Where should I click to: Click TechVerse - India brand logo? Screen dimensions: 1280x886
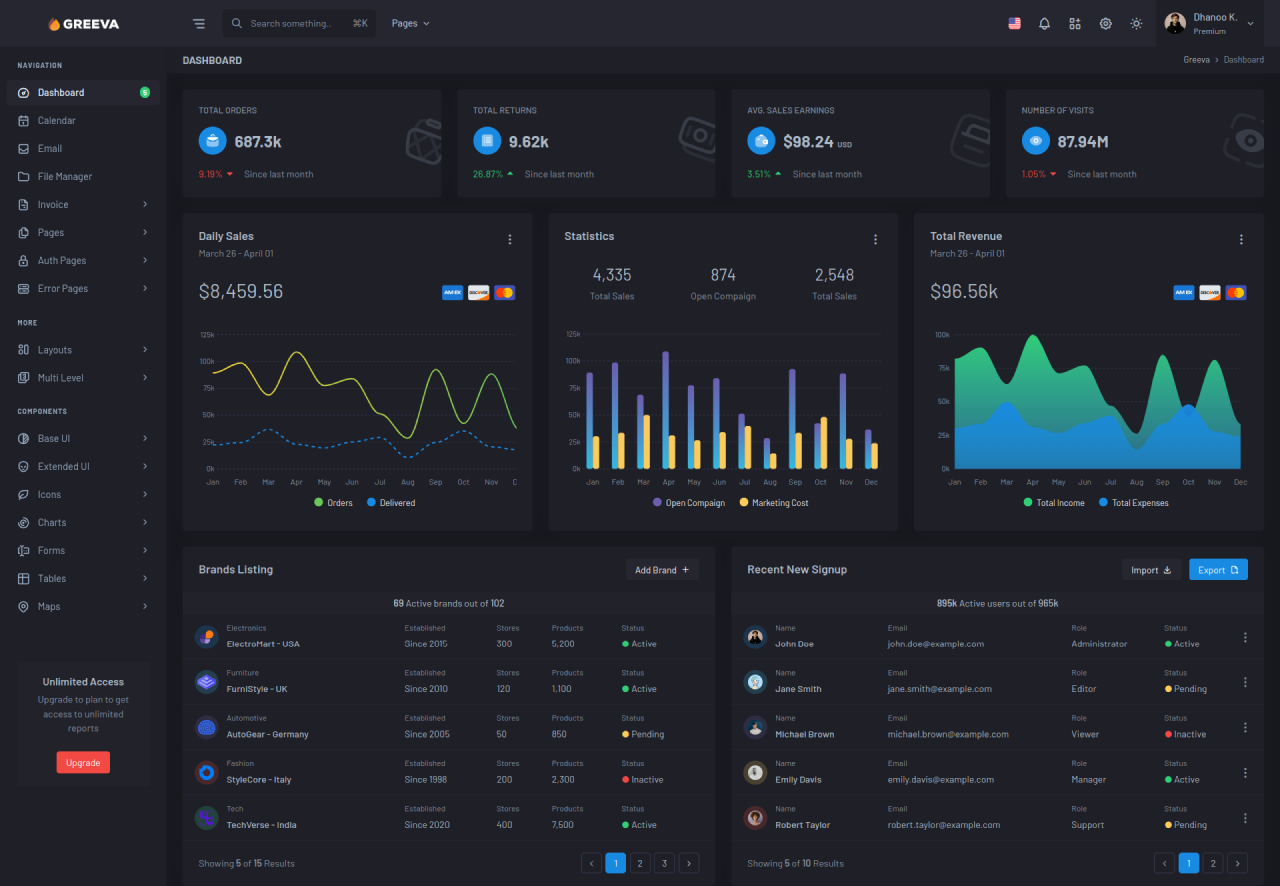pos(207,817)
